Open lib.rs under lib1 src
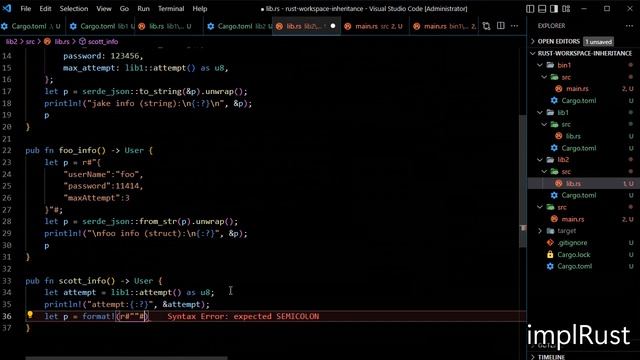 (x=573, y=136)
